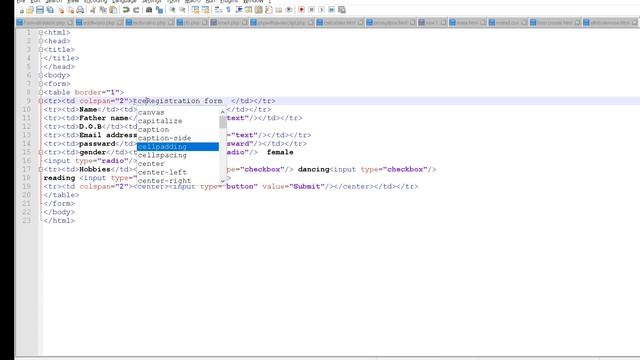Zoom in using the magnifier plus icon
Viewport: 640px width, 360px height.
(172, 10)
